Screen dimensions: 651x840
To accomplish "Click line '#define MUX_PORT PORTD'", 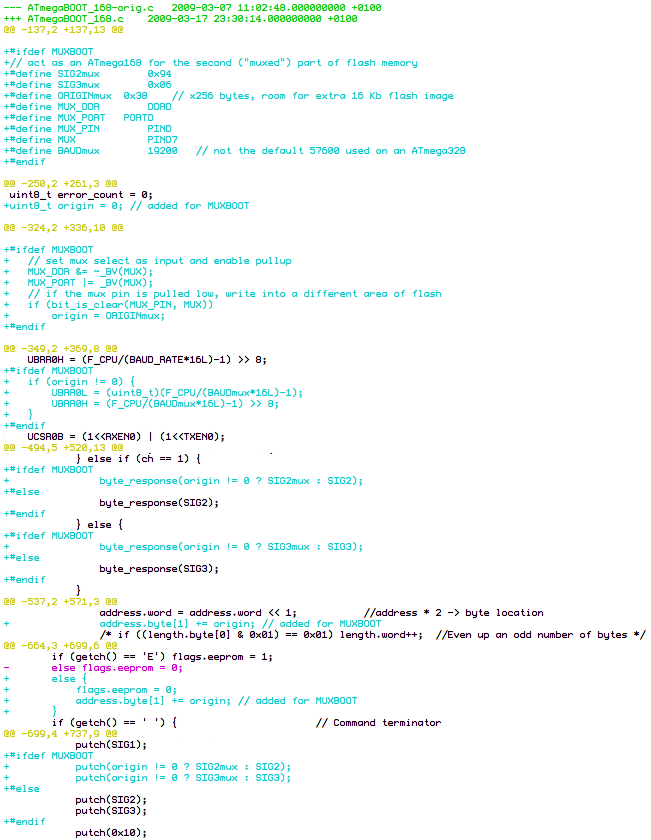I will coord(78,118).
